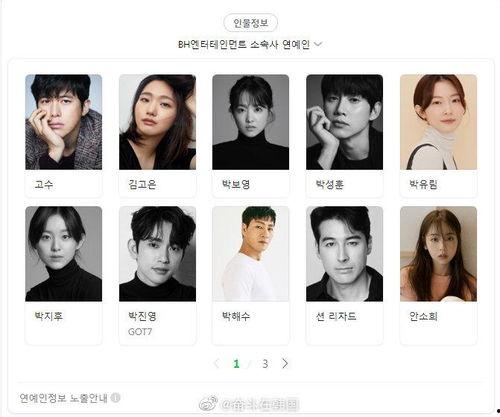Click the 박유림 name link
Screen dimensions: 500x417
(x=423, y=184)
